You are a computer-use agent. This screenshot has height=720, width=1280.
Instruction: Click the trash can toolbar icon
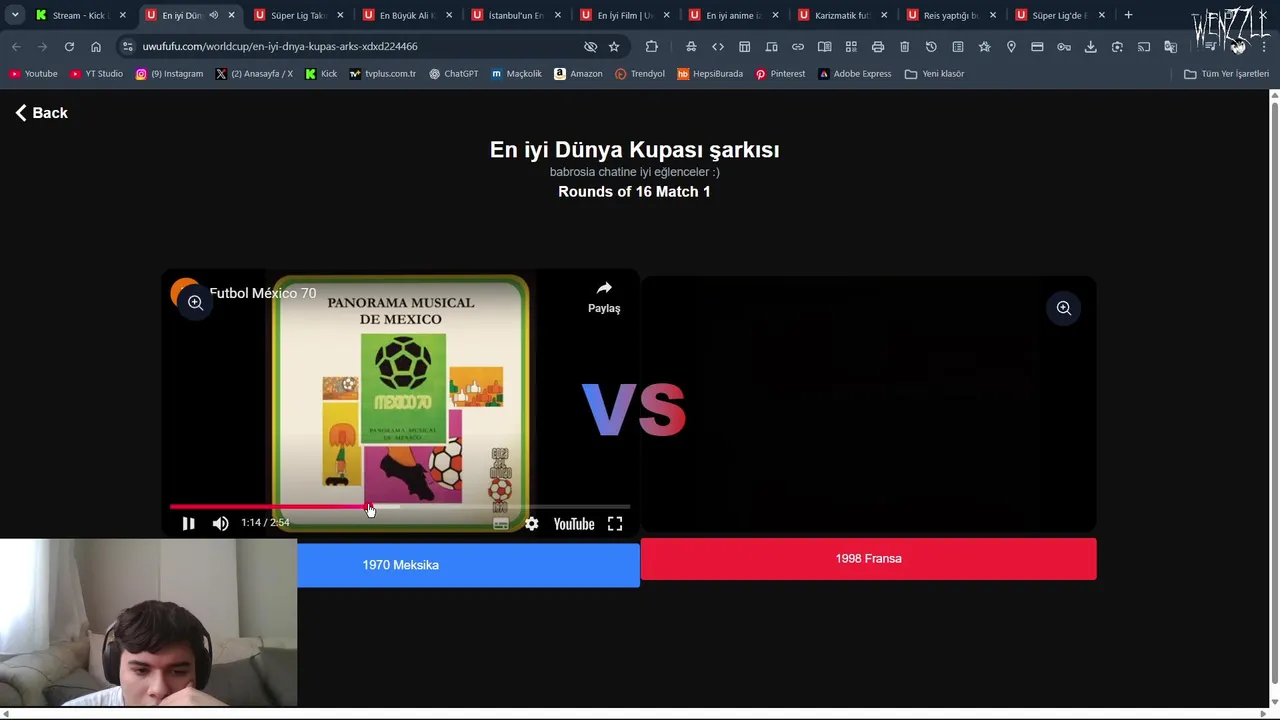pos(905,46)
